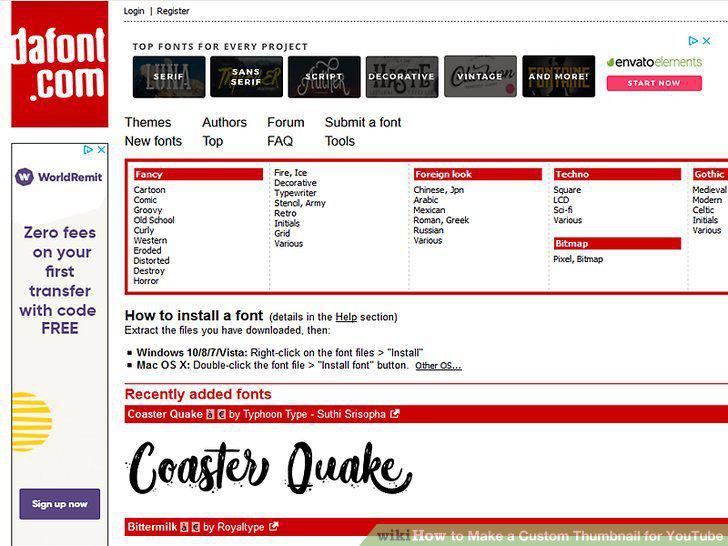Screen dimensions: 728x546
Task: Open the Arabic font category
Action: [x=425, y=200]
